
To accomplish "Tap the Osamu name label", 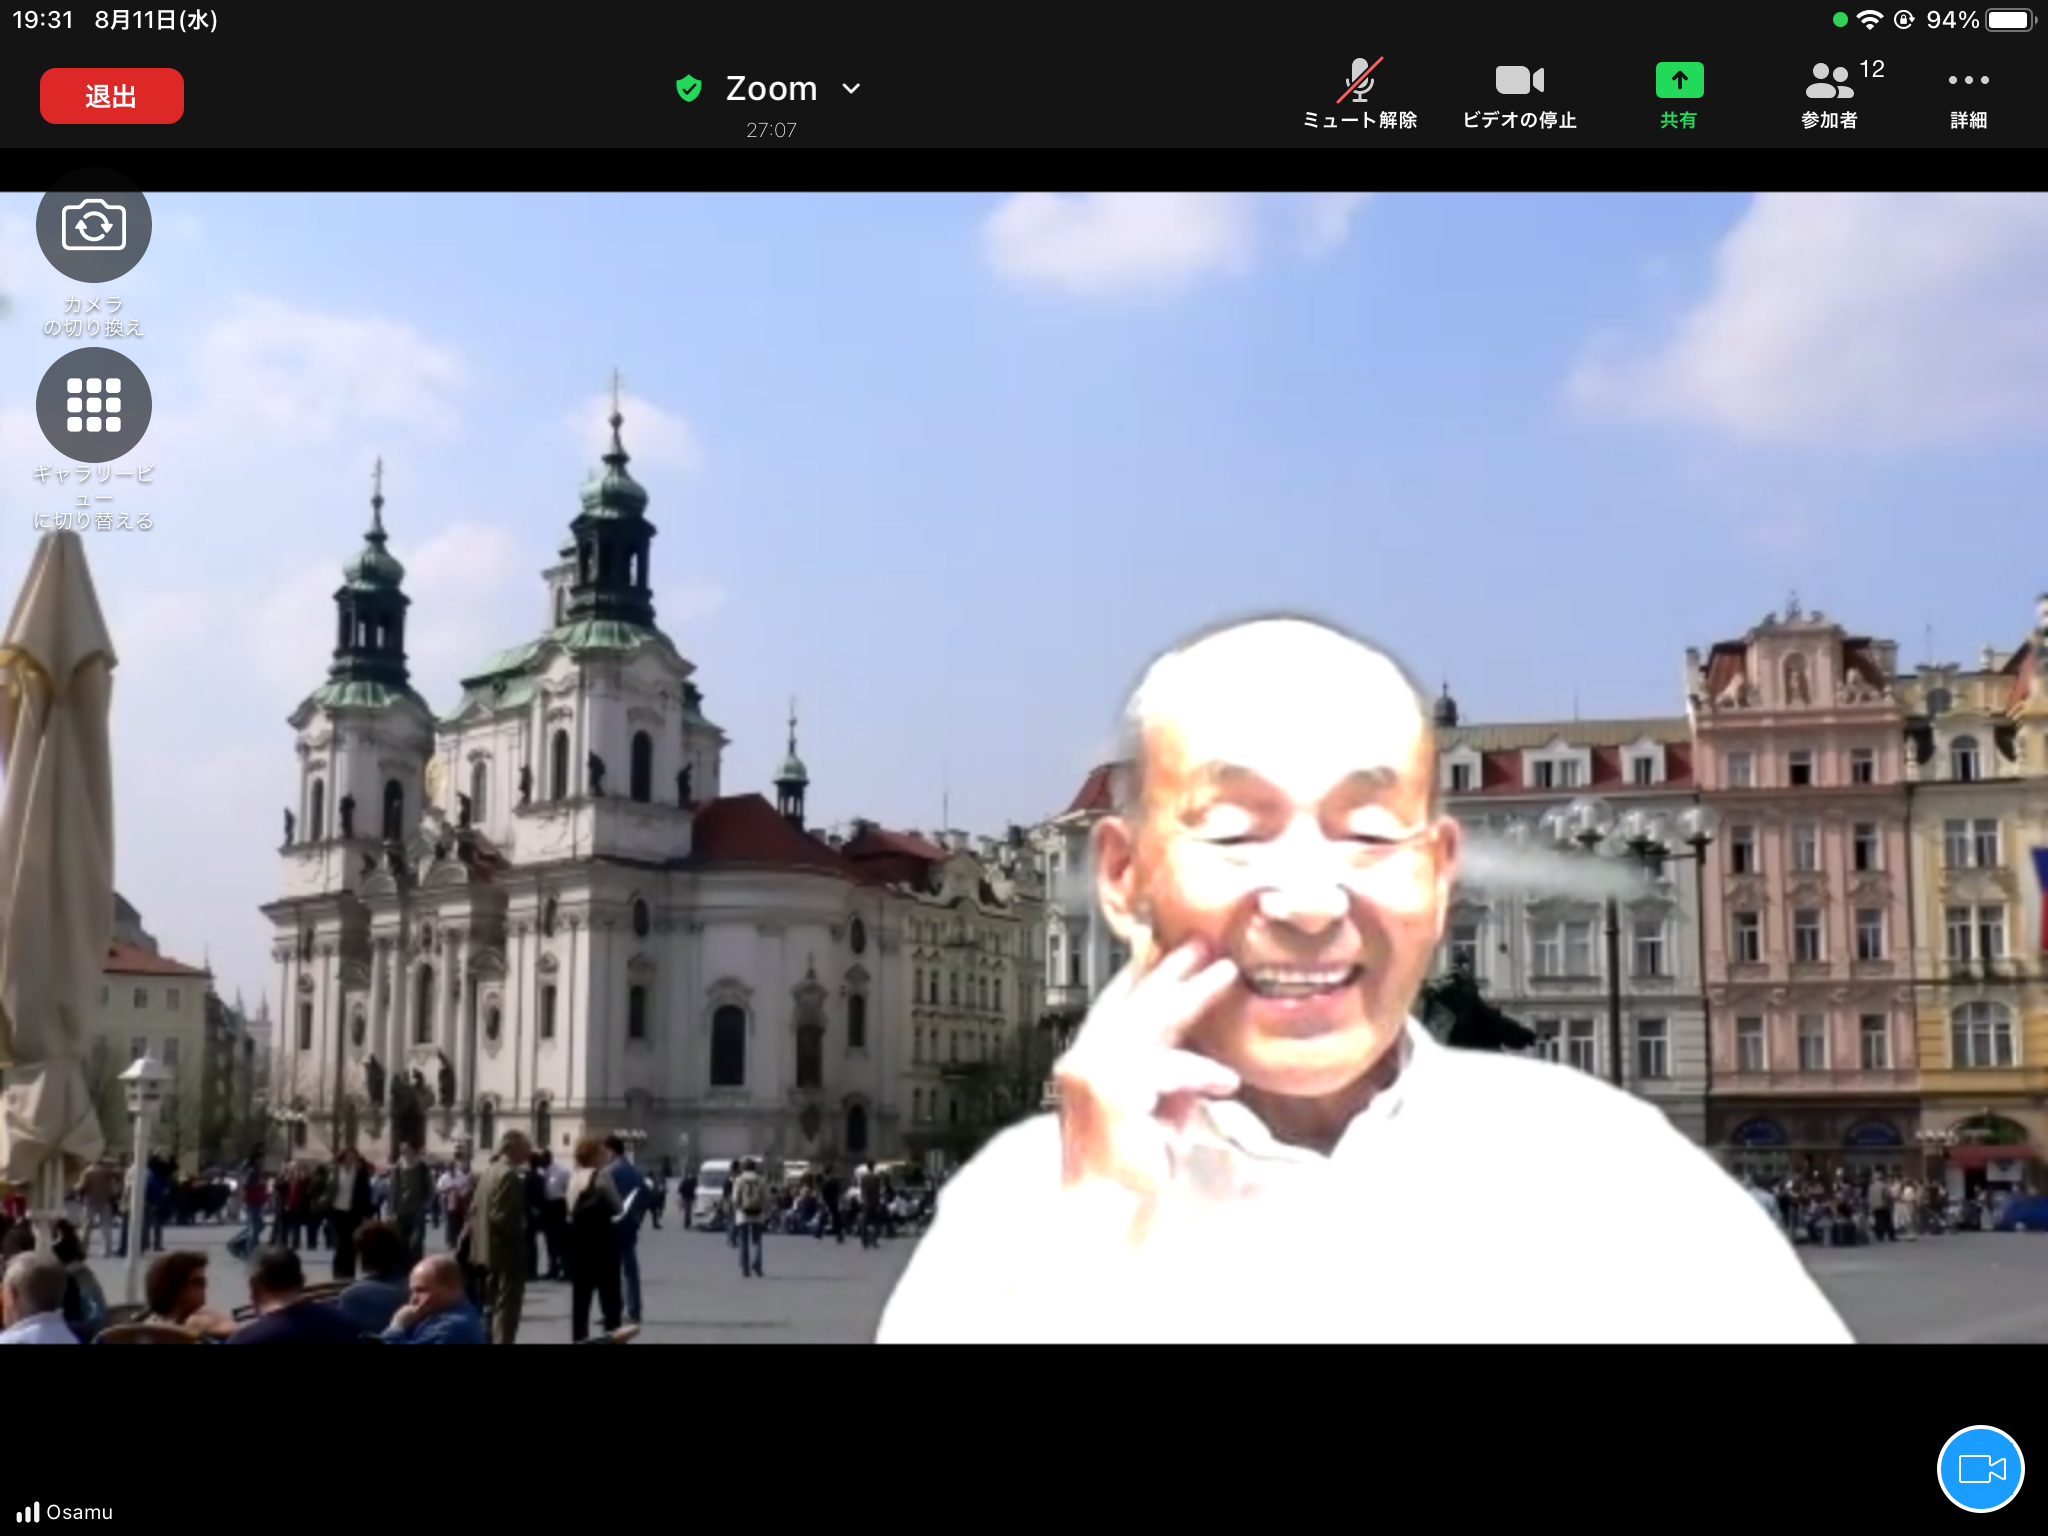I will point(80,1512).
